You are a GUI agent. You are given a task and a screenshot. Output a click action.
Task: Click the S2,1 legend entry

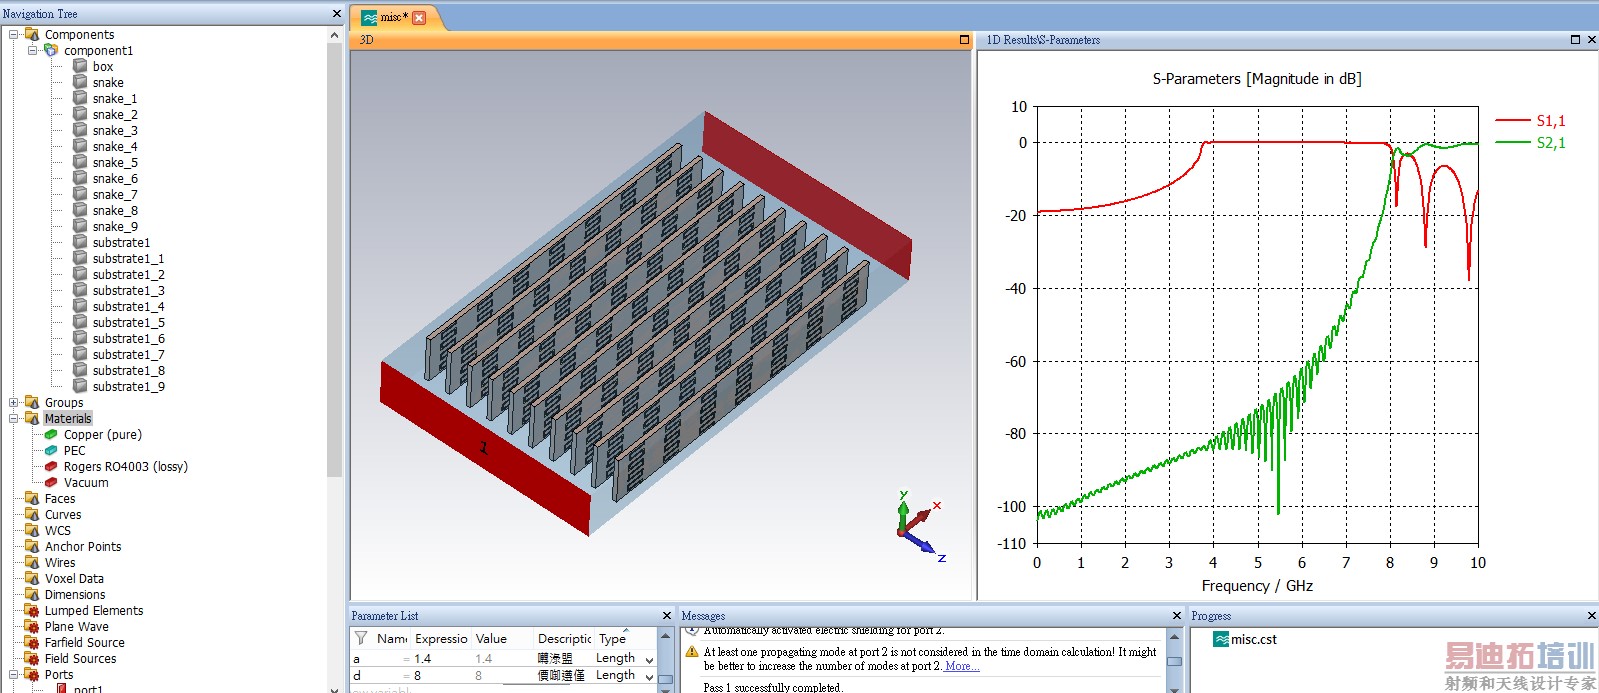click(1530, 143)
